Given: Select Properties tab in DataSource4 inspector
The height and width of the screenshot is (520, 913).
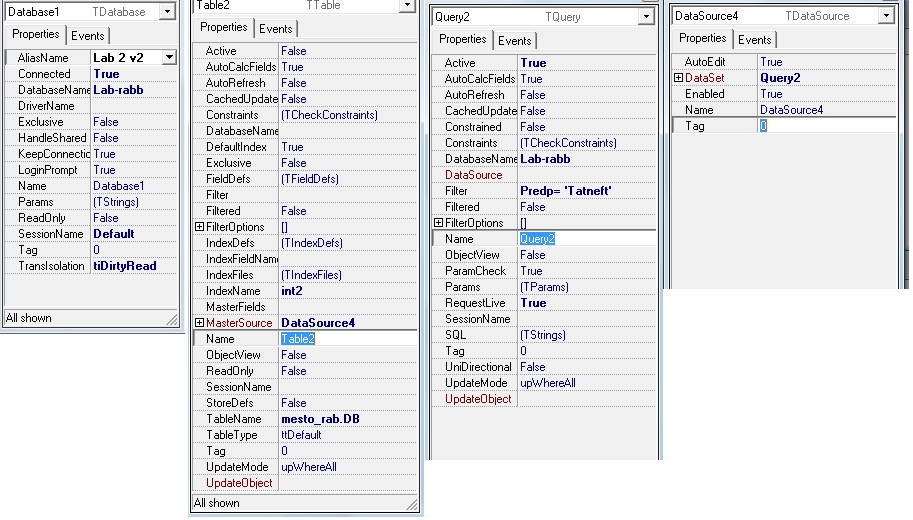Looking at the screenshot, I should click(703, 39).
